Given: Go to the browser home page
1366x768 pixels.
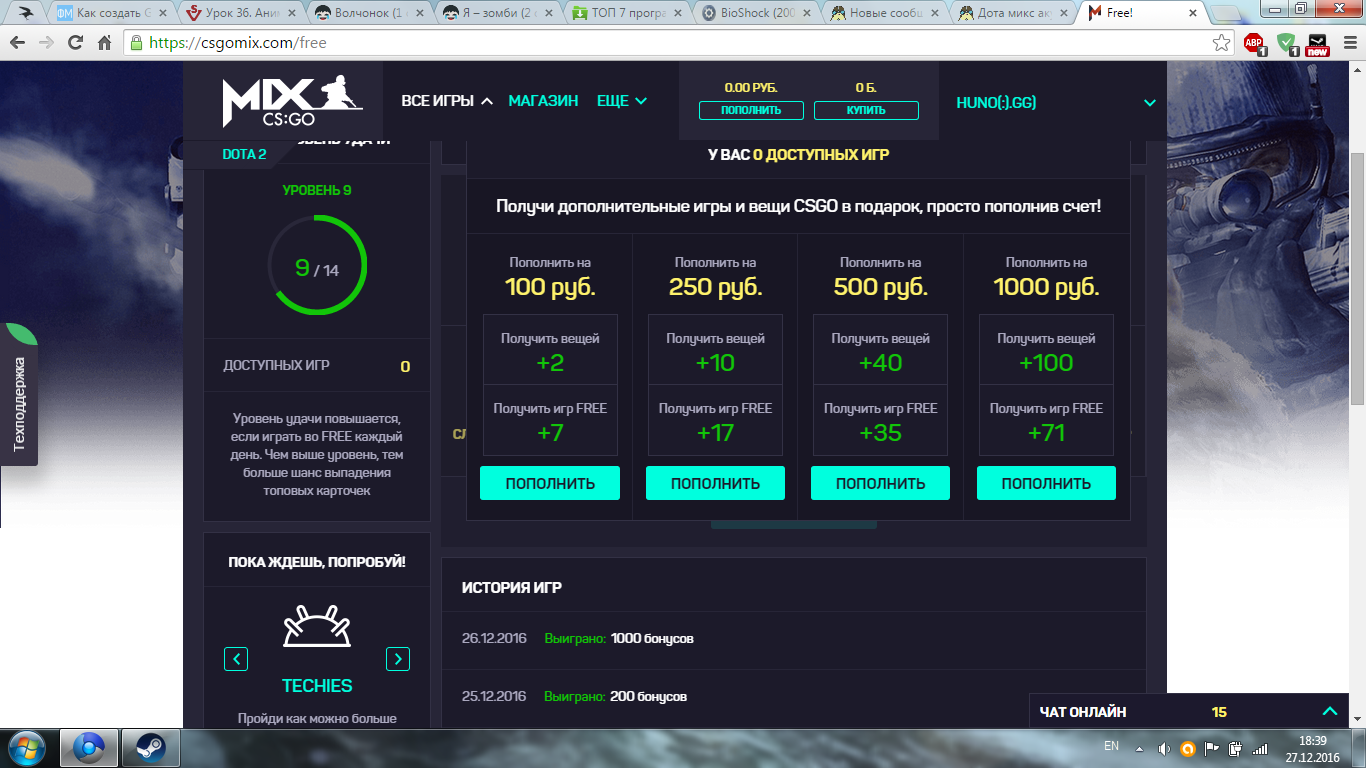Looking at the screenshot, I should tap(104, 43).
